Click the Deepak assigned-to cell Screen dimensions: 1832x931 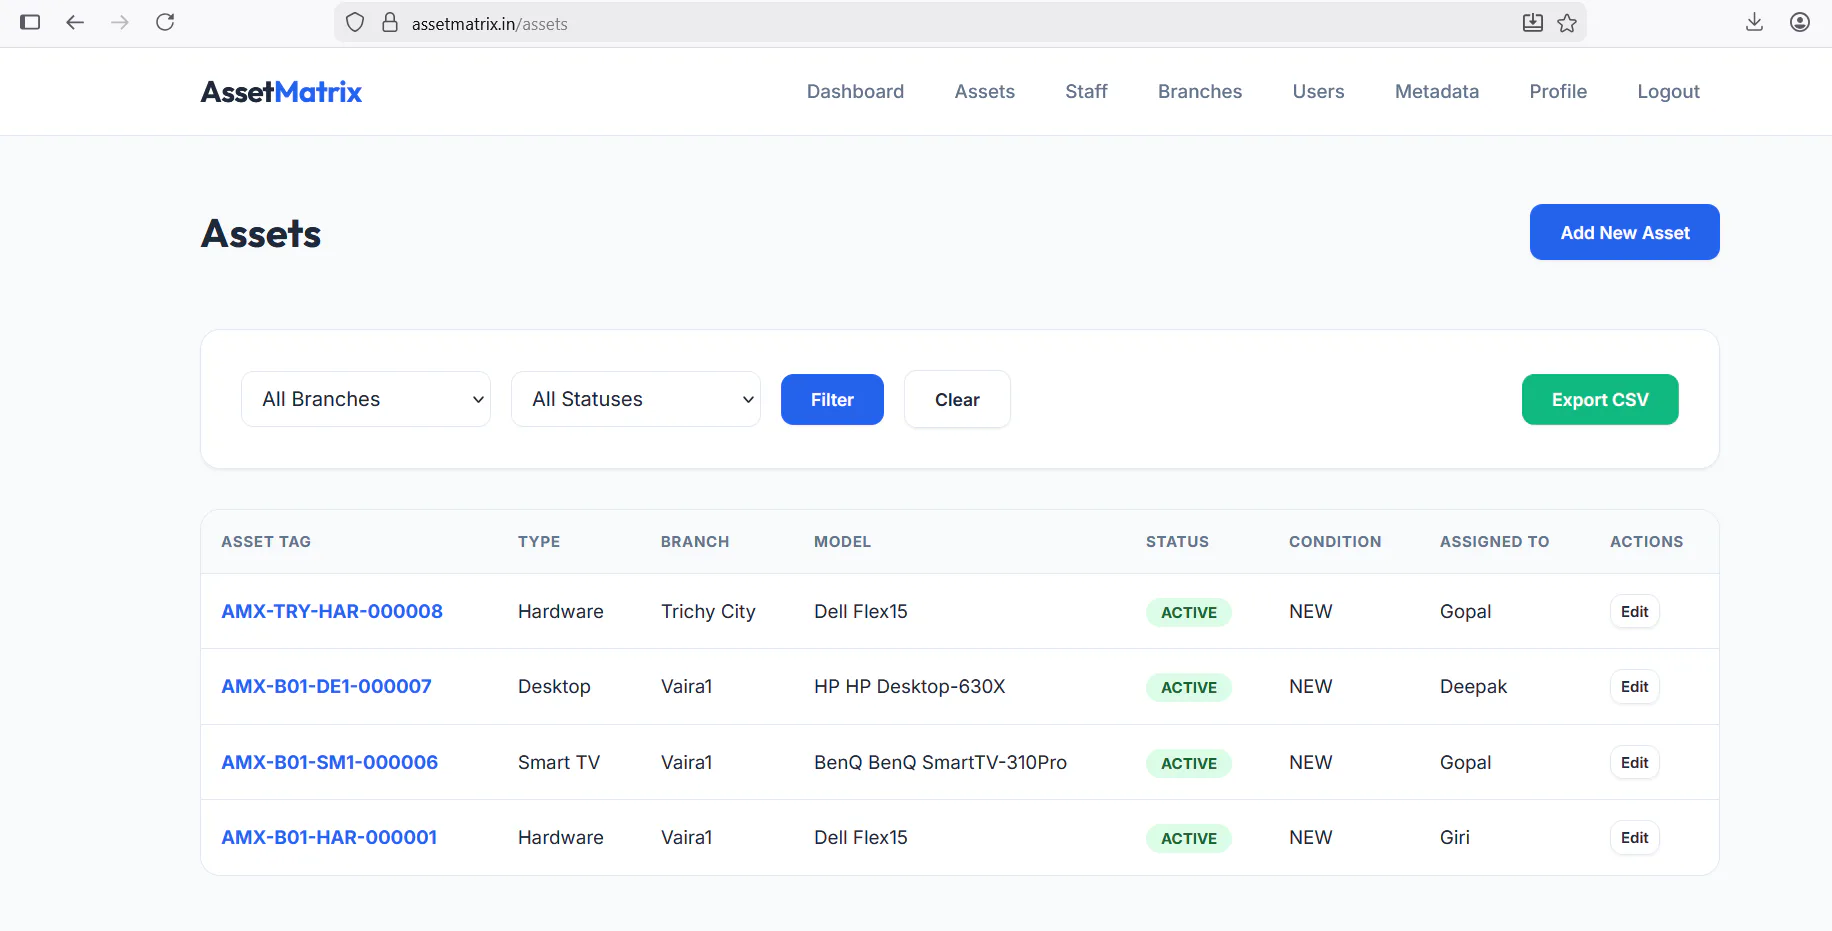point(1473,686)
